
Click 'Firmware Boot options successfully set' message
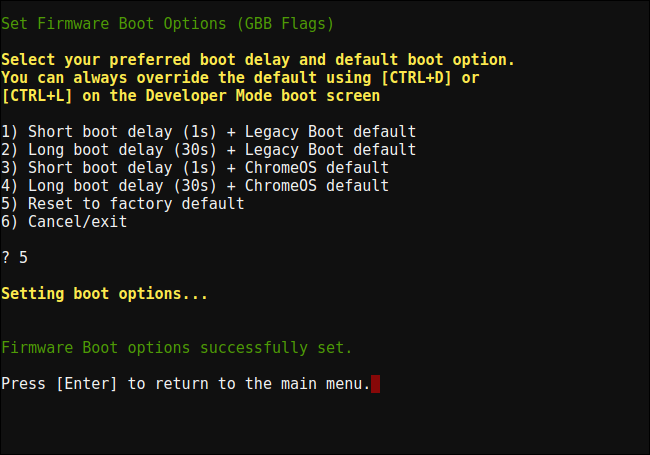[x=177, y=348]
